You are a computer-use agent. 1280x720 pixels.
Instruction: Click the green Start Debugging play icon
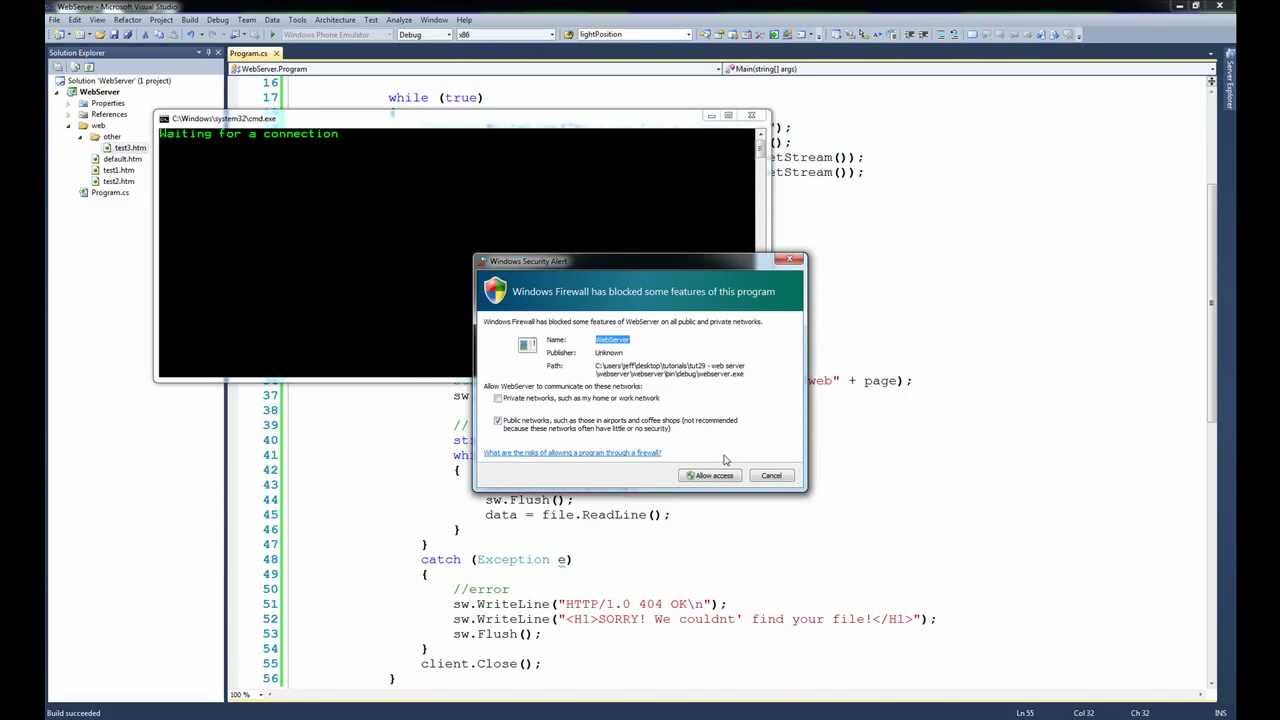point(273,34)
